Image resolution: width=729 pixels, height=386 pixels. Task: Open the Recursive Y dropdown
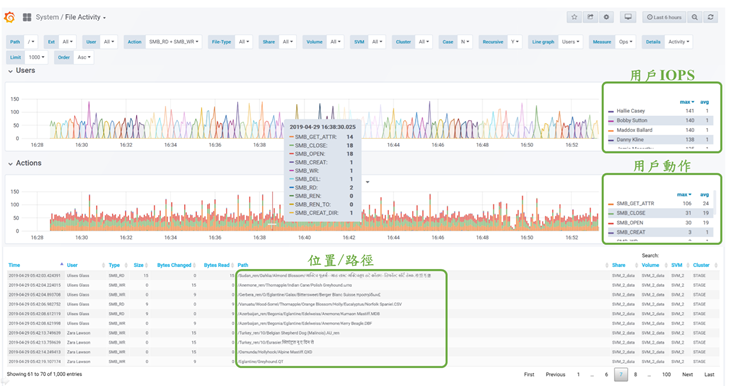click(515, 42)
